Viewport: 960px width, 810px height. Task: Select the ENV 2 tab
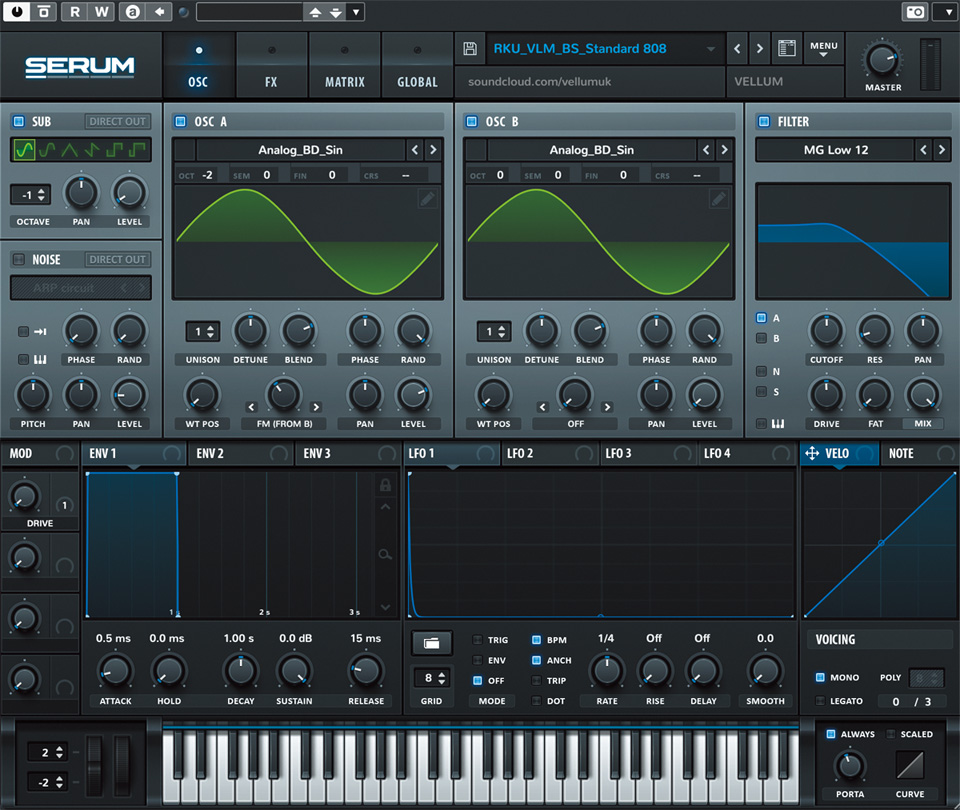(x=241, y=453)
